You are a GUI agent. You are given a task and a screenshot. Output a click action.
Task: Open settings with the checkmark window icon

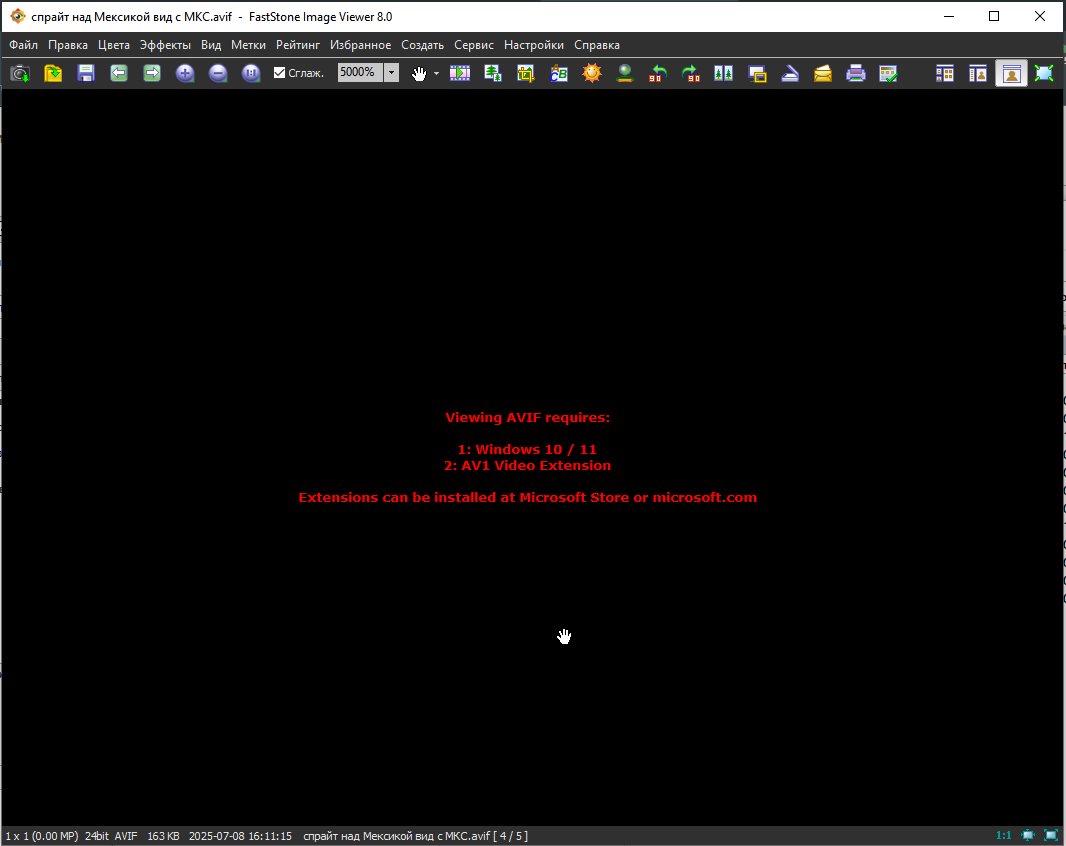coord(889,73)
